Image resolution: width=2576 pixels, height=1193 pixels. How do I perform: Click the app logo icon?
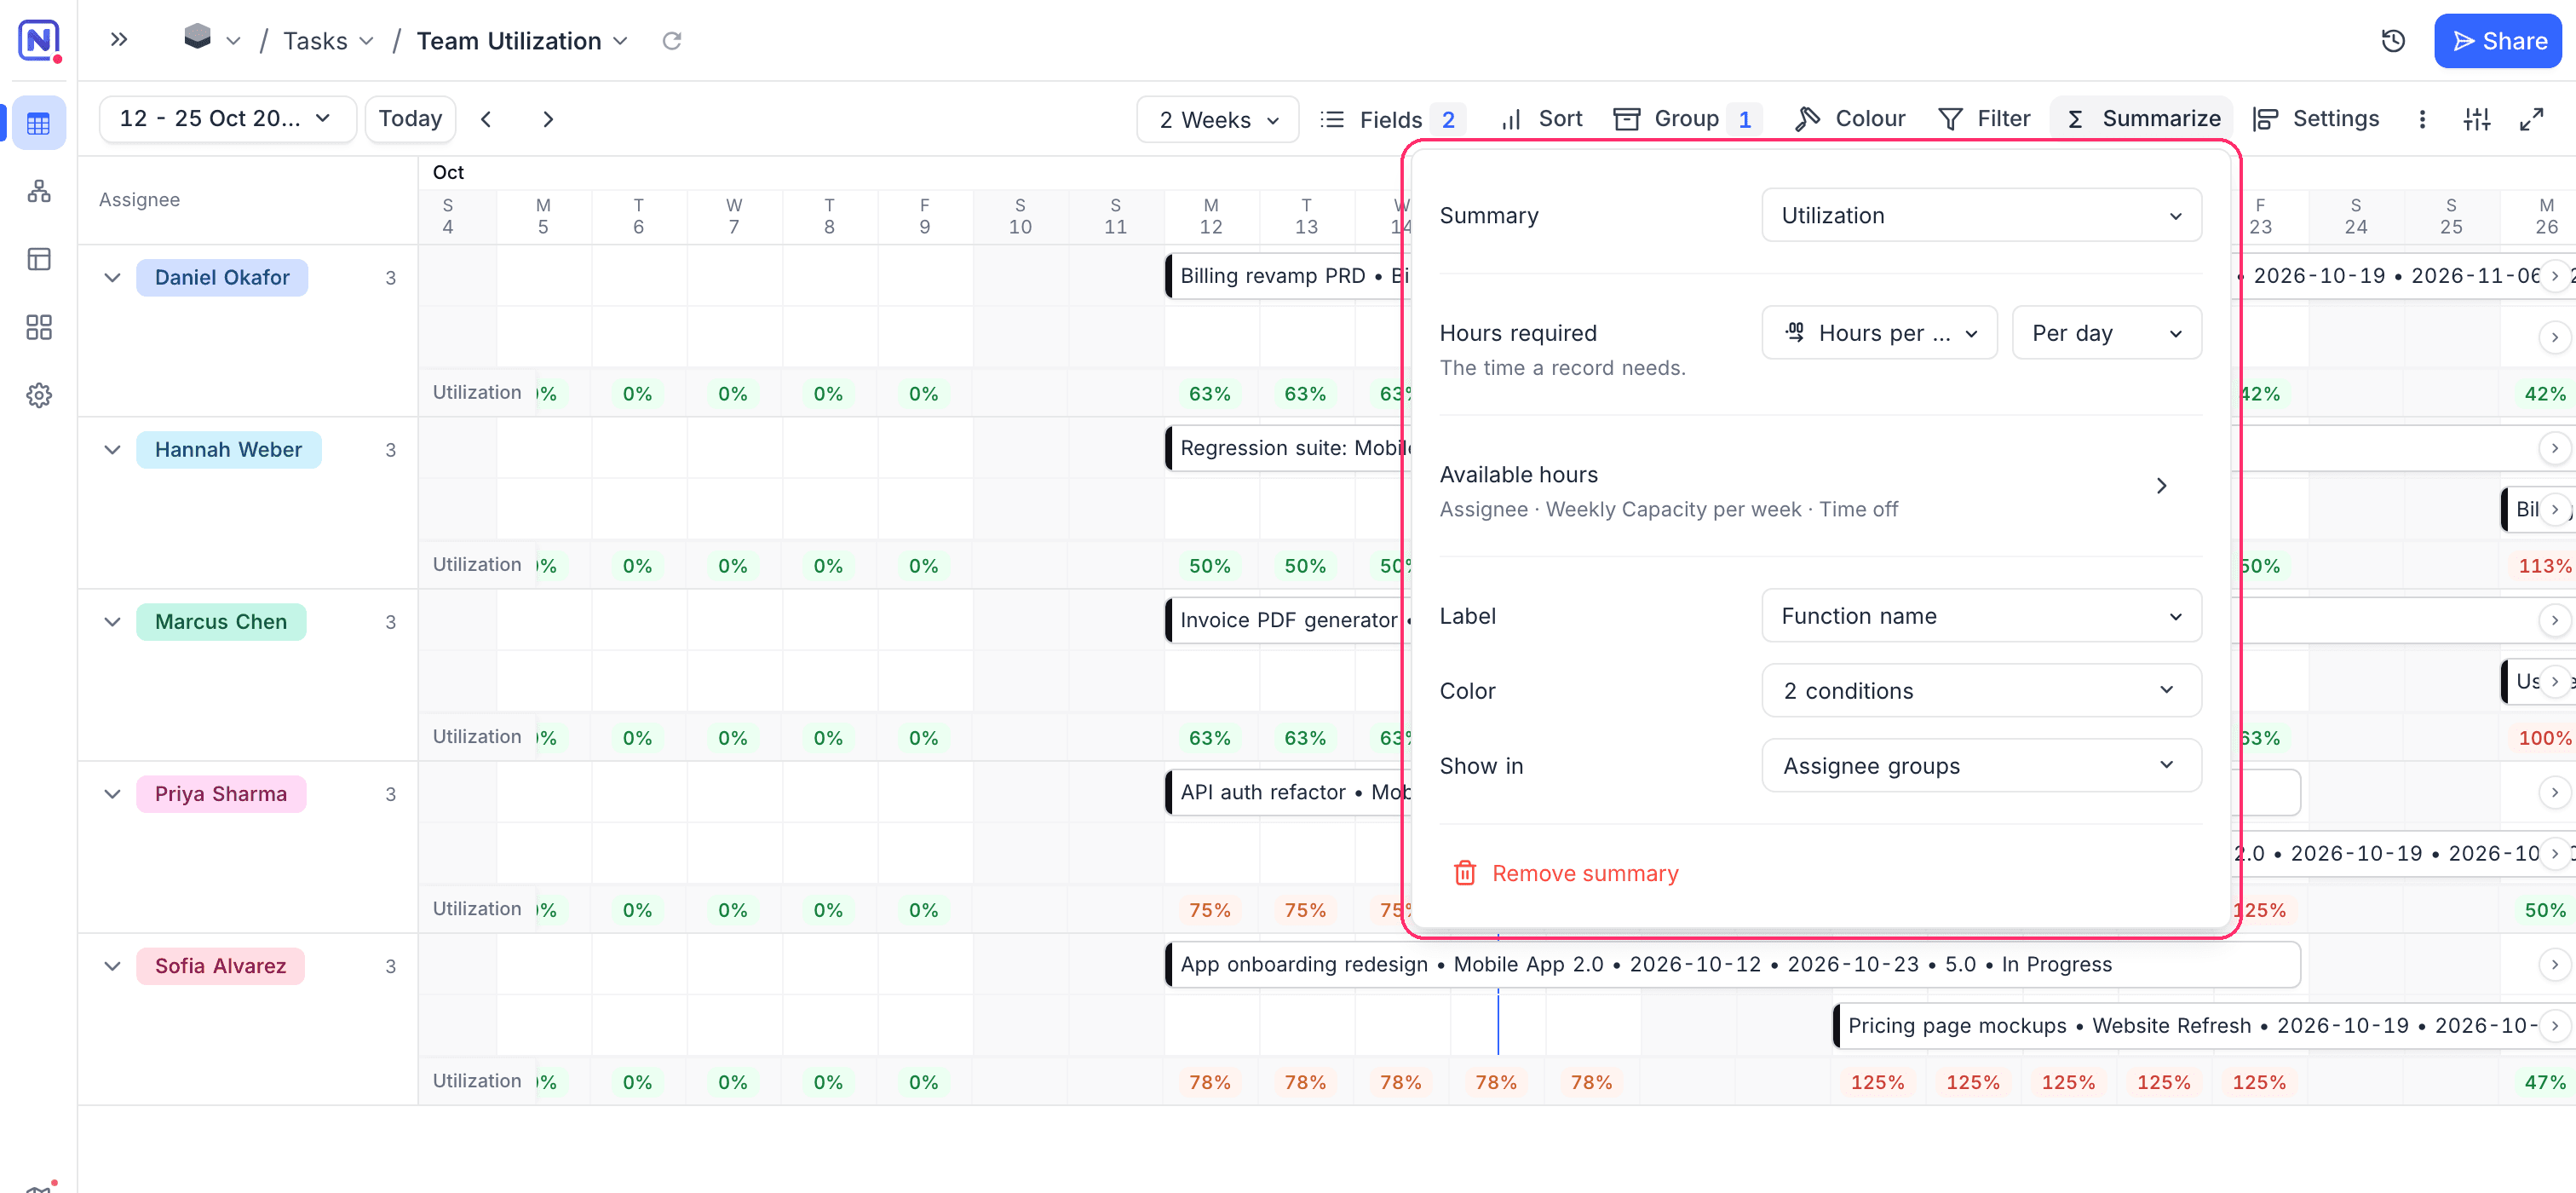(x=39, y=40)
